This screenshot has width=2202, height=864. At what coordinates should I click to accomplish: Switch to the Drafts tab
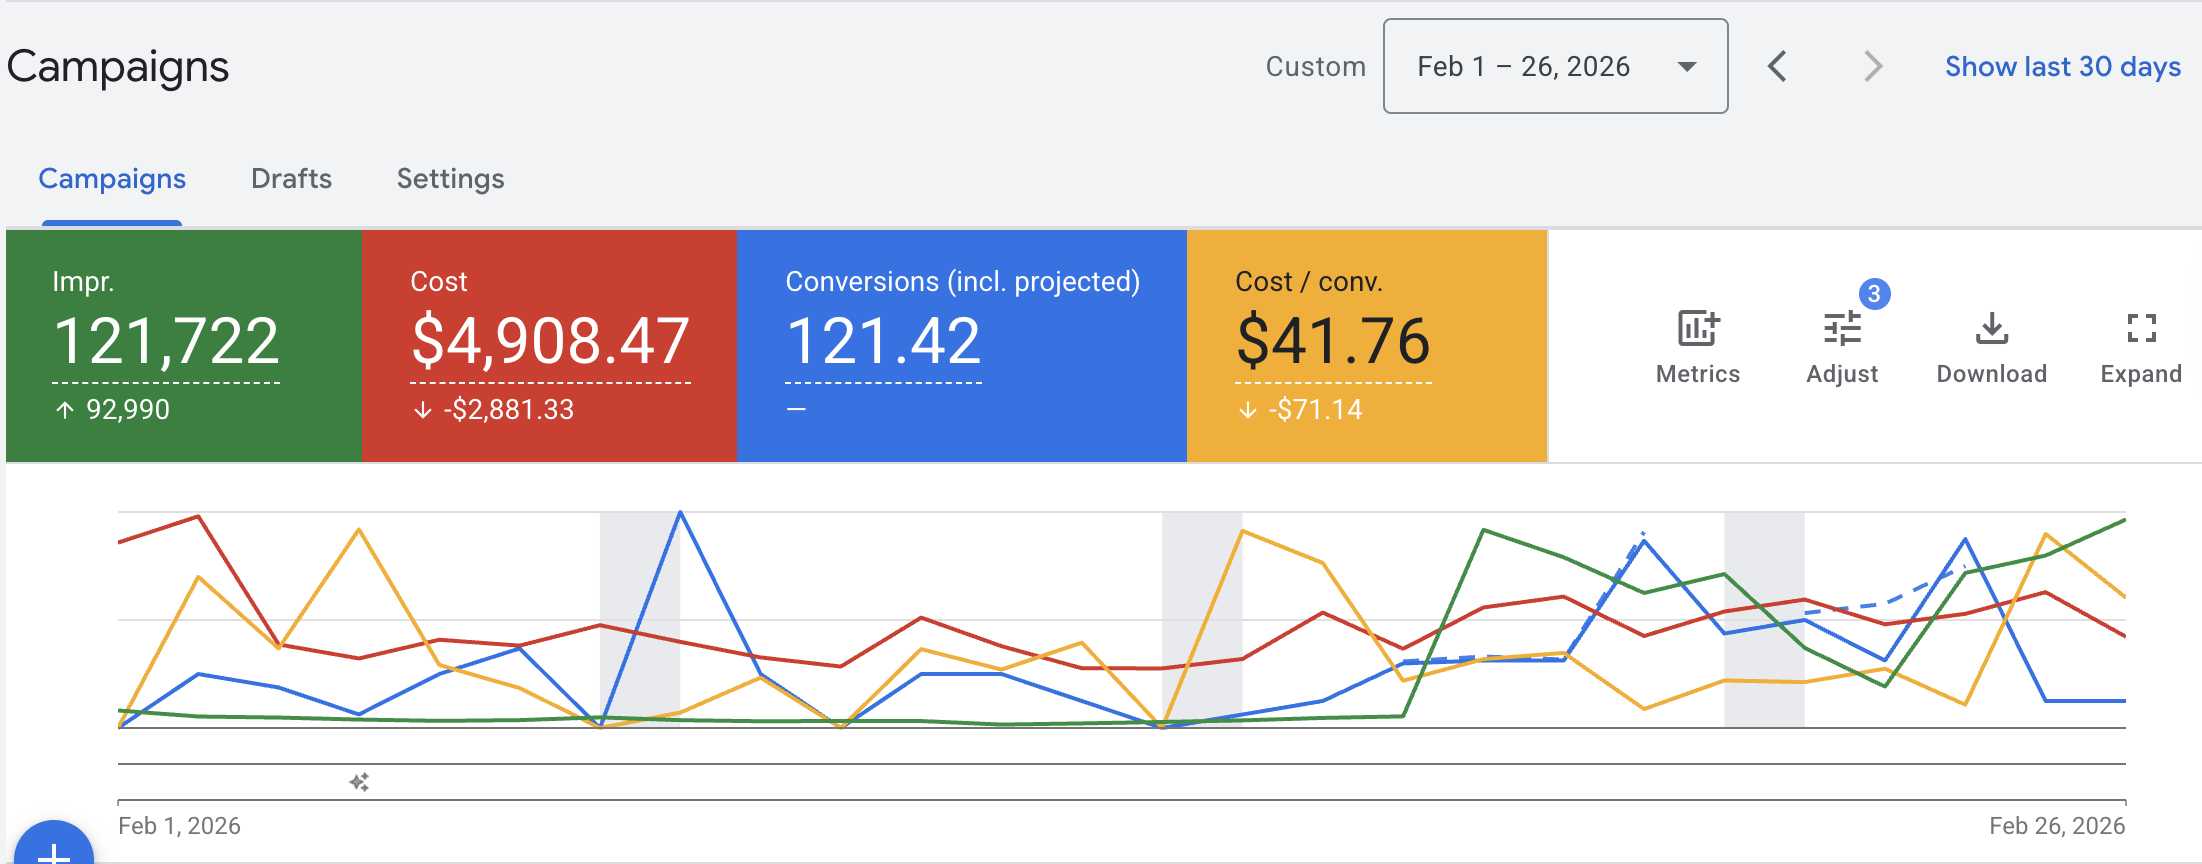(291, 179)
